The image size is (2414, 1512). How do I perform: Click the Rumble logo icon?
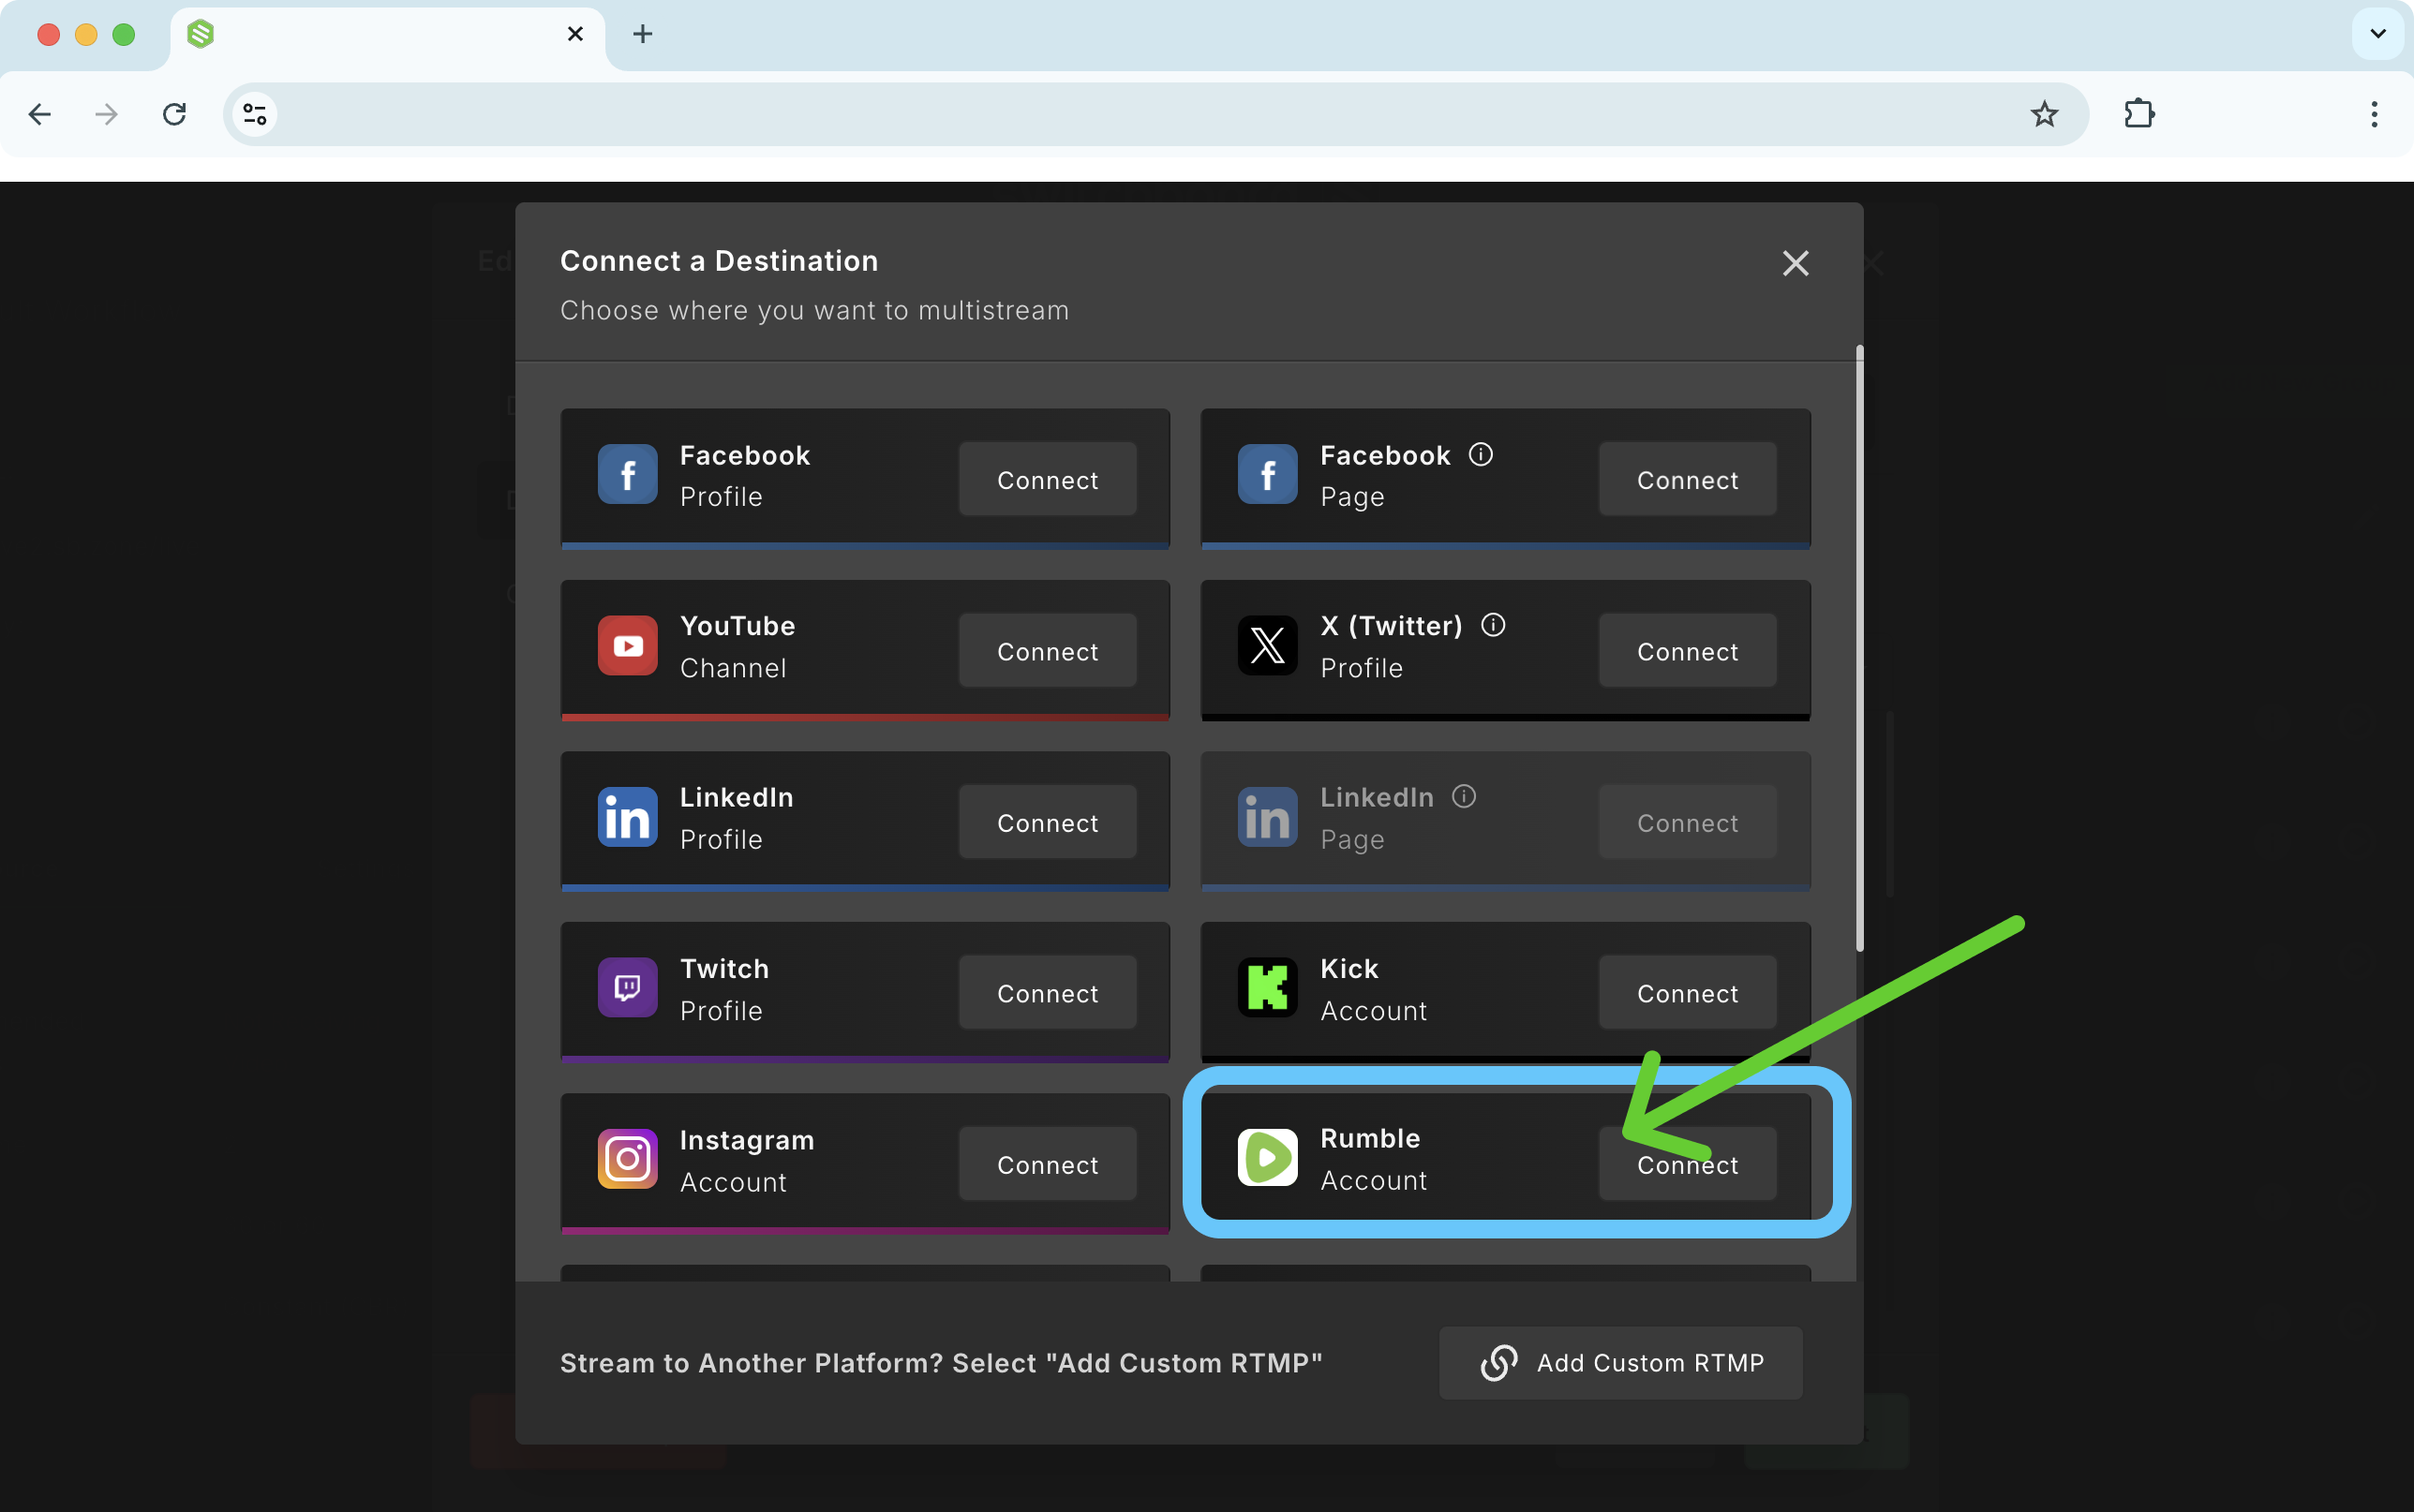pos(1267,1158)
